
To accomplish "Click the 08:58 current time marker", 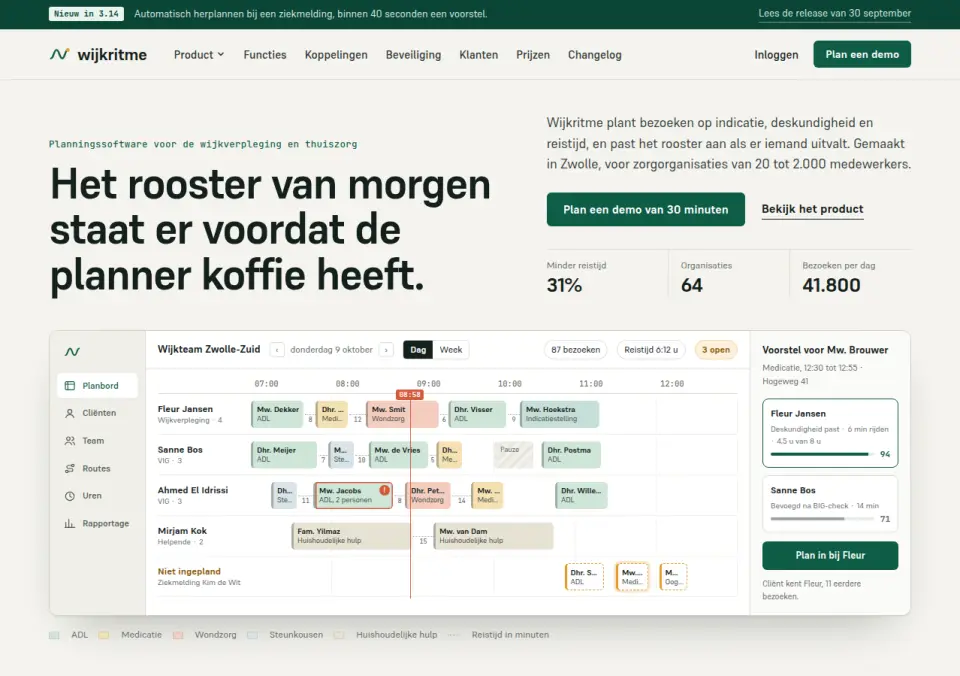I will point(410,394).
